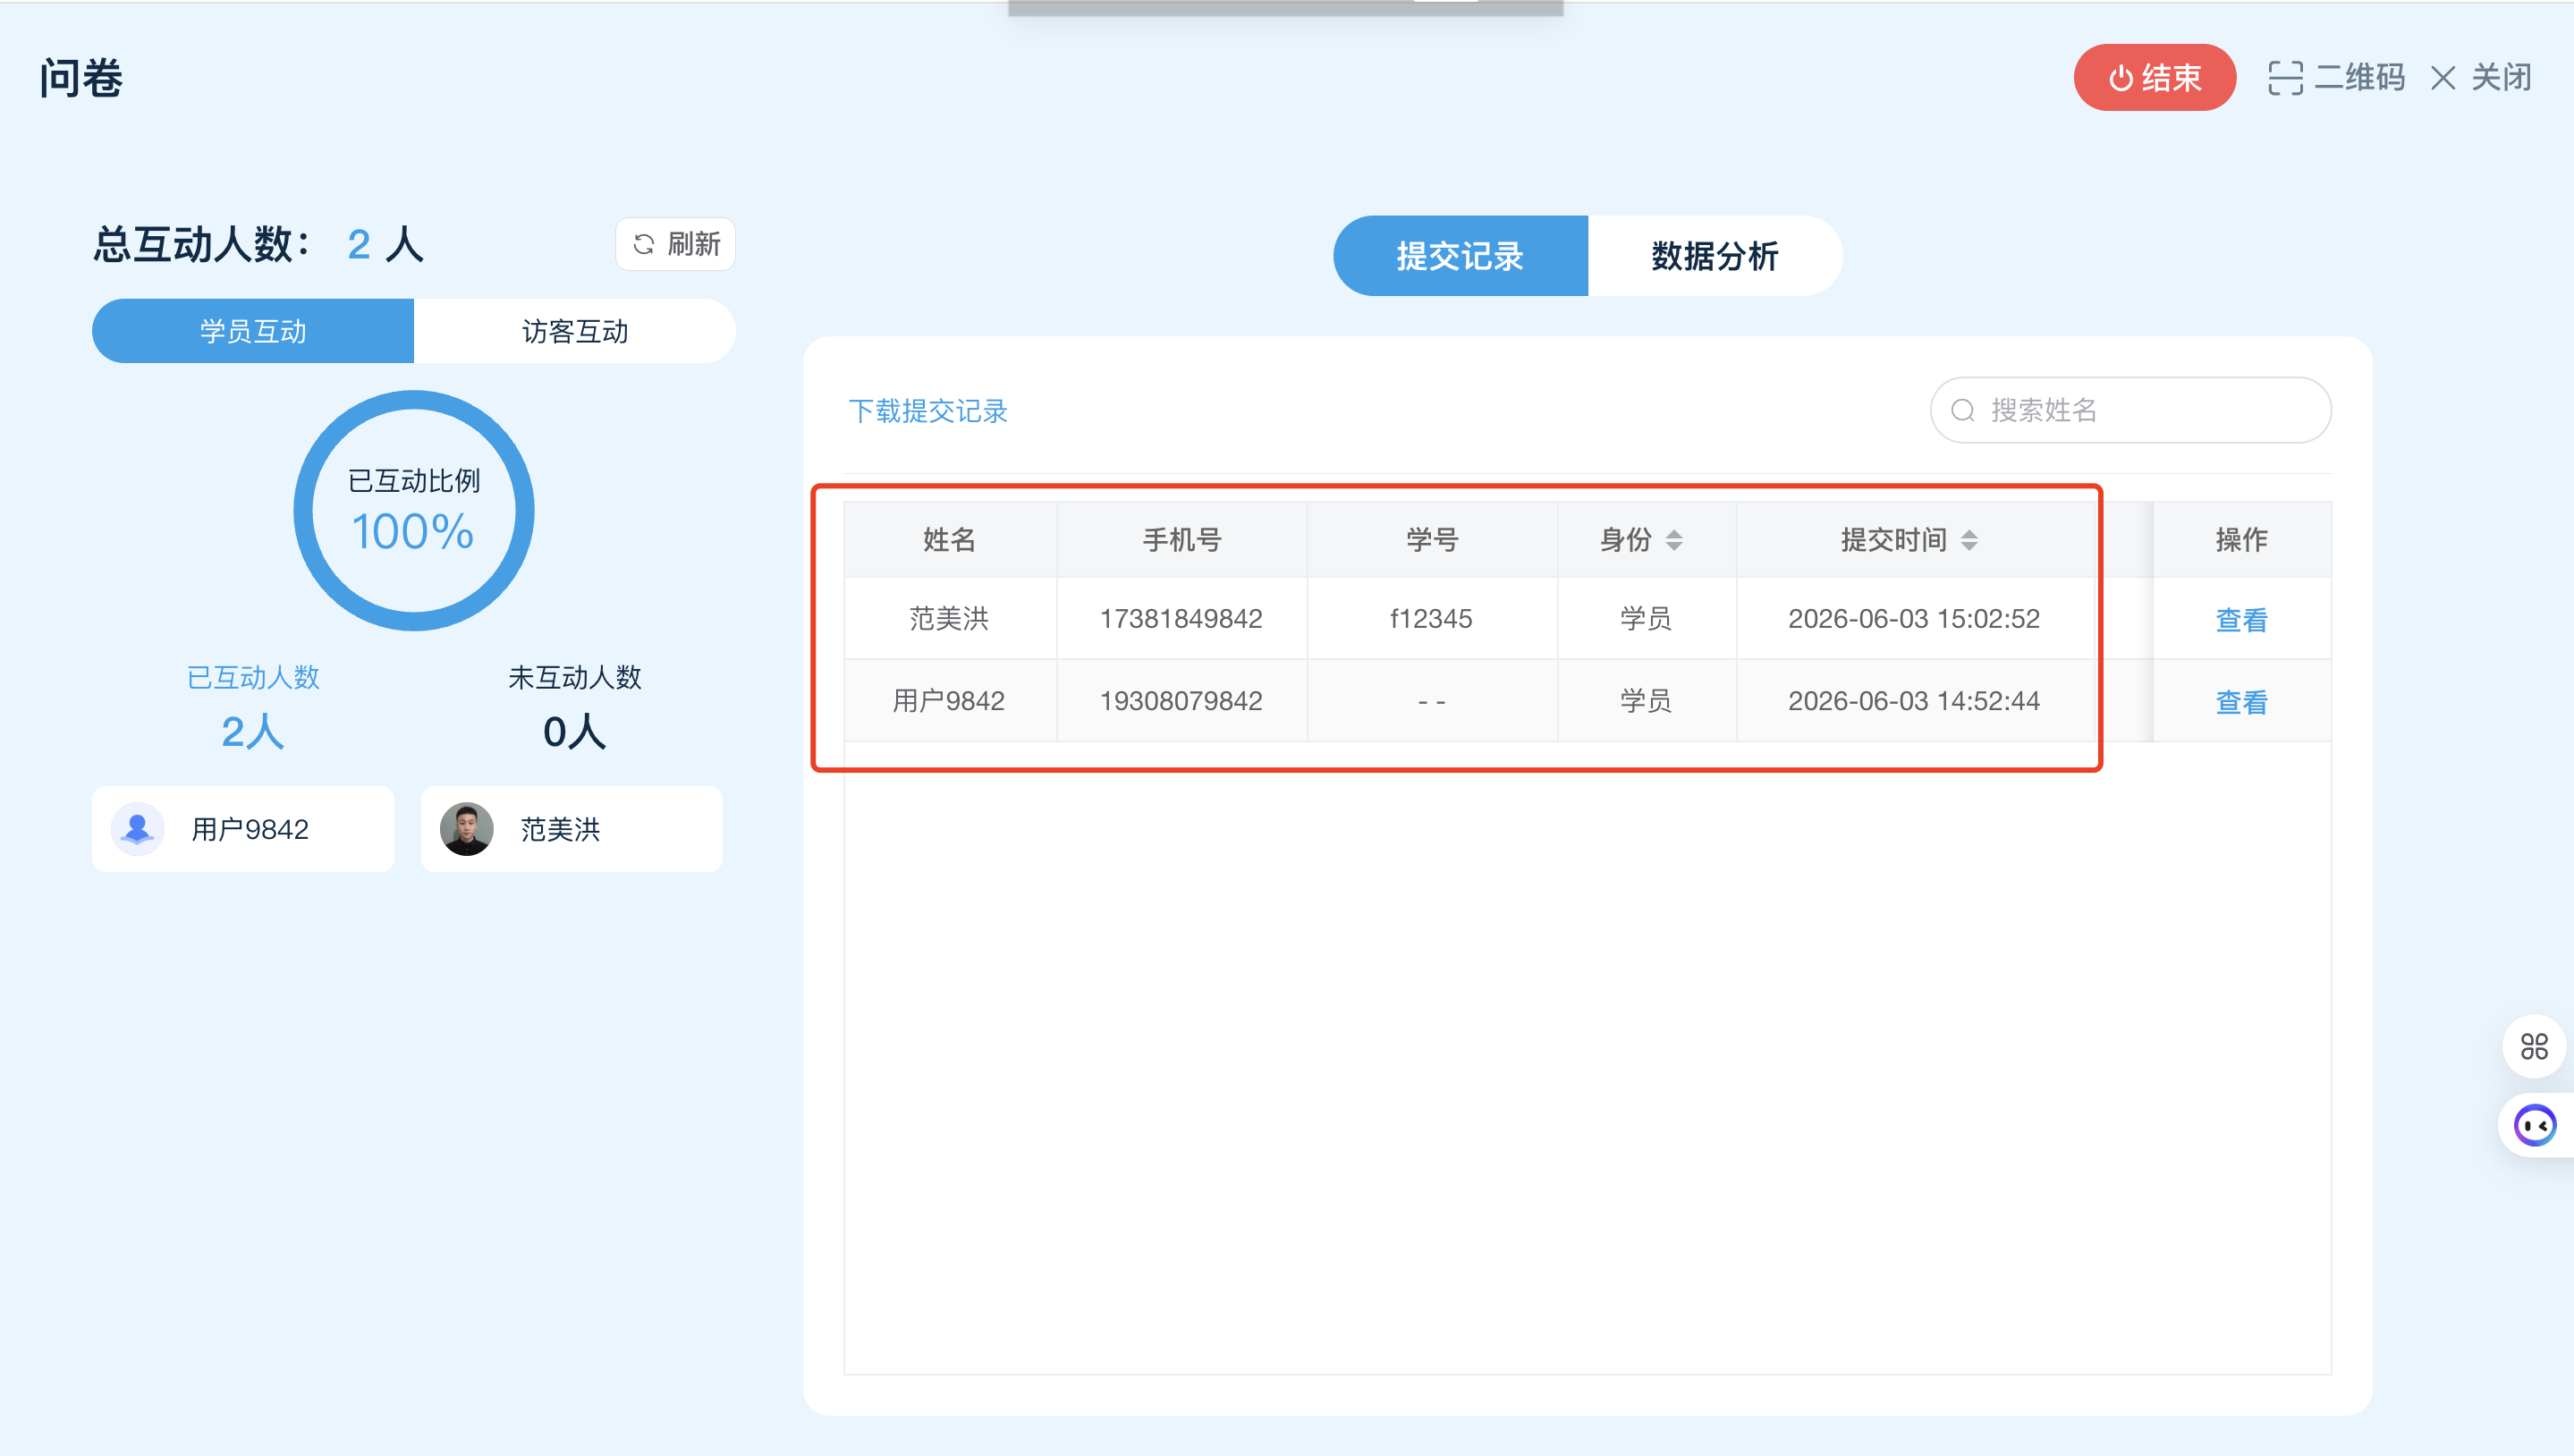Open the 数据分析 tab
The image size is (2574, 1456).
(1715, 256)
